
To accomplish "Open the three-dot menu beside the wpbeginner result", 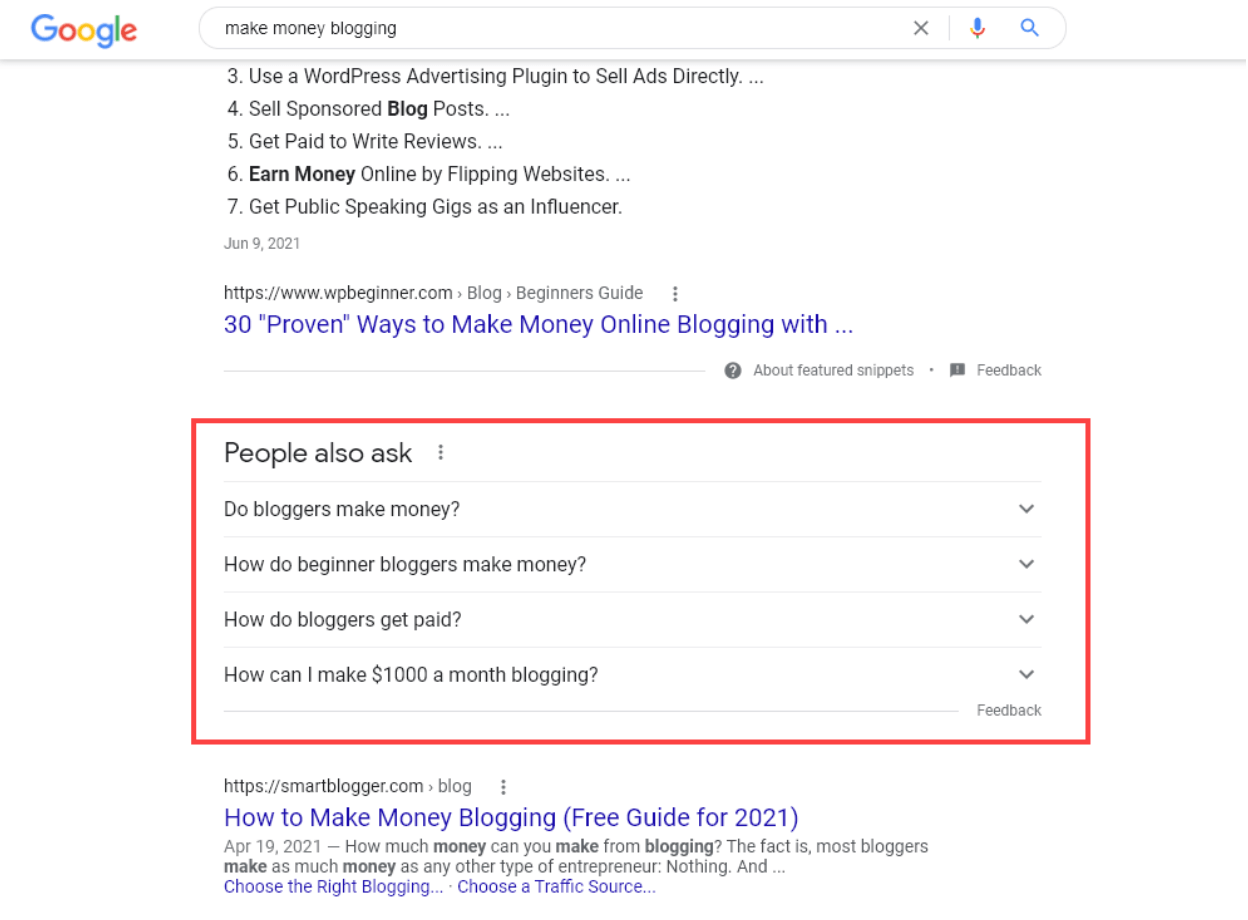I will [x=675, y=293].
